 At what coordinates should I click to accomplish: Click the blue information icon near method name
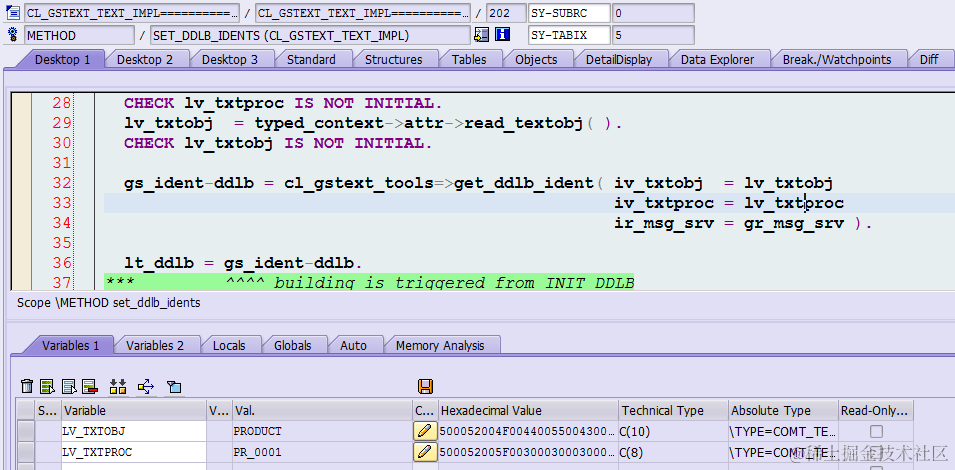coord(502,35)
